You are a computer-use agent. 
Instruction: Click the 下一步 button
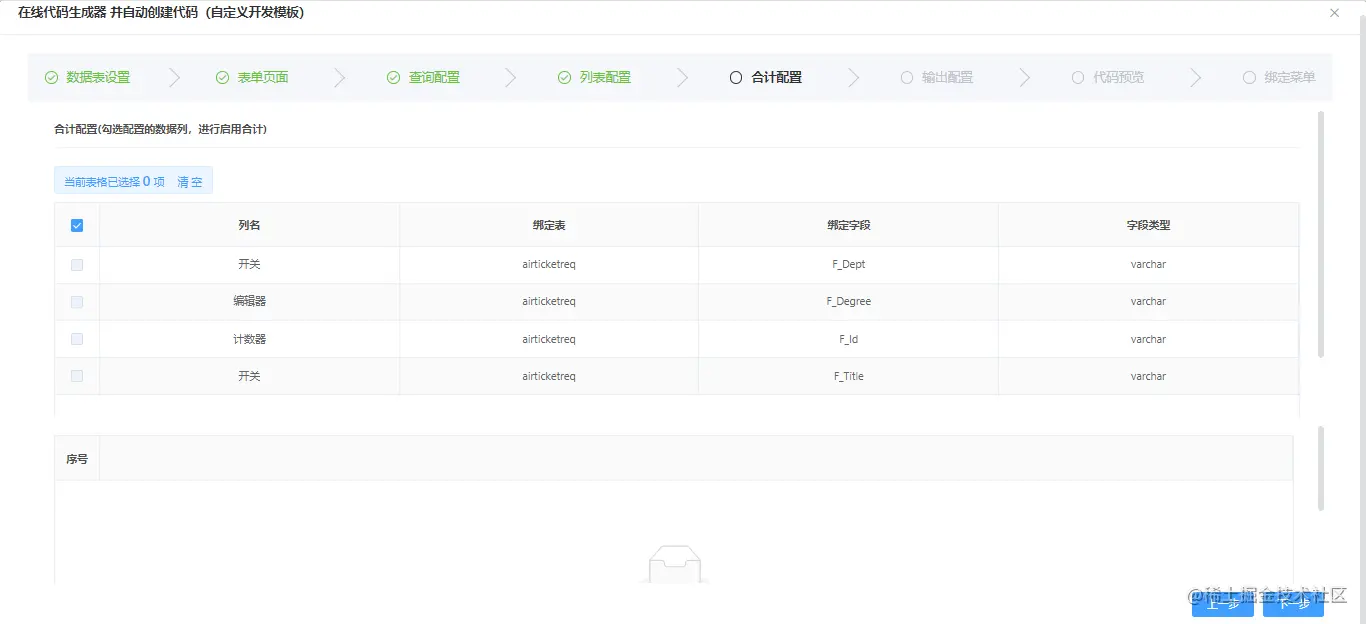[1293, 603]
